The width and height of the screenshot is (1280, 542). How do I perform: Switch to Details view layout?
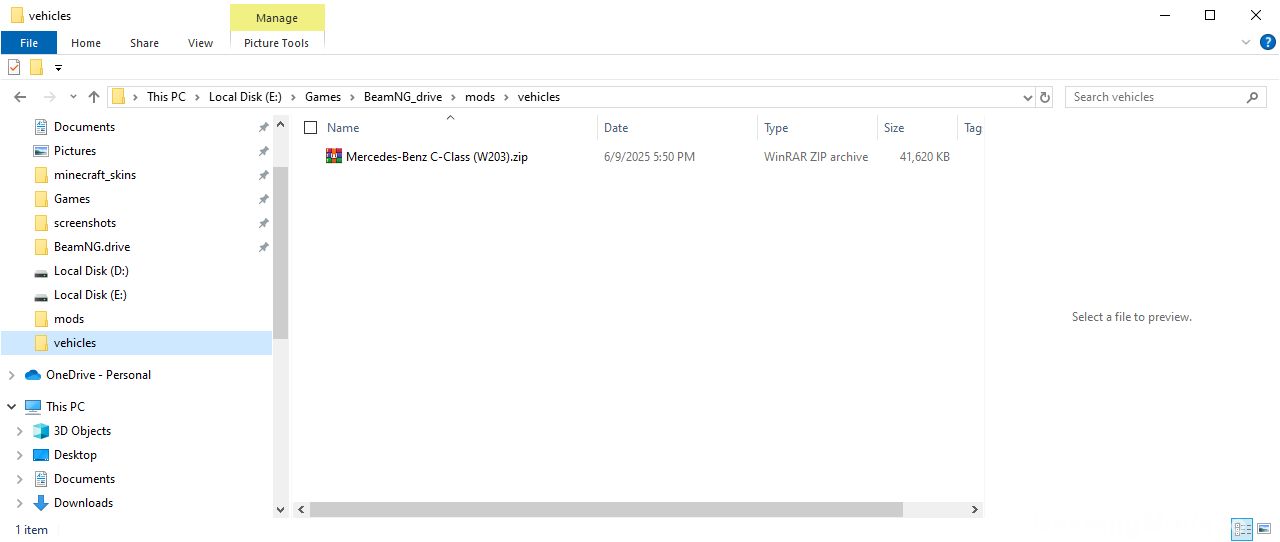tap(1242, 530)
